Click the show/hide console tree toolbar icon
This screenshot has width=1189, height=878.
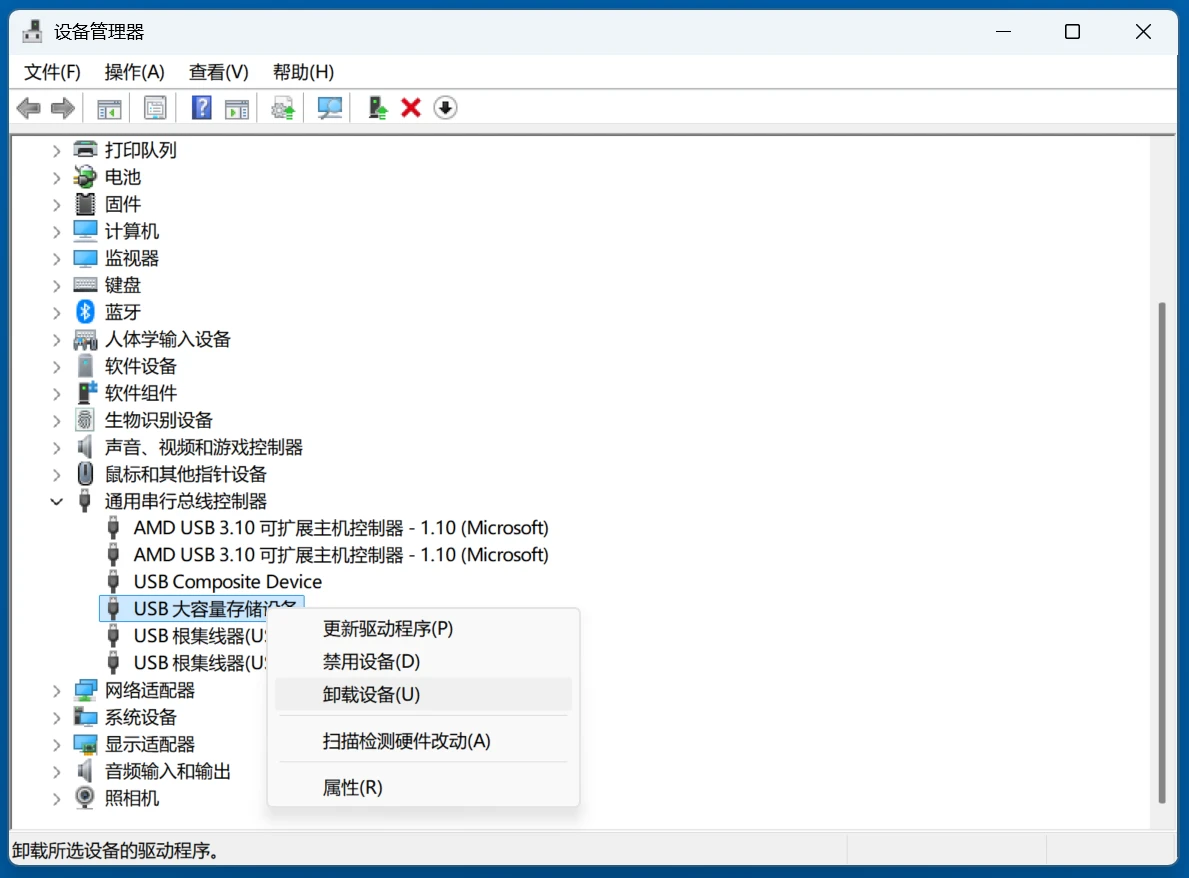108,108
